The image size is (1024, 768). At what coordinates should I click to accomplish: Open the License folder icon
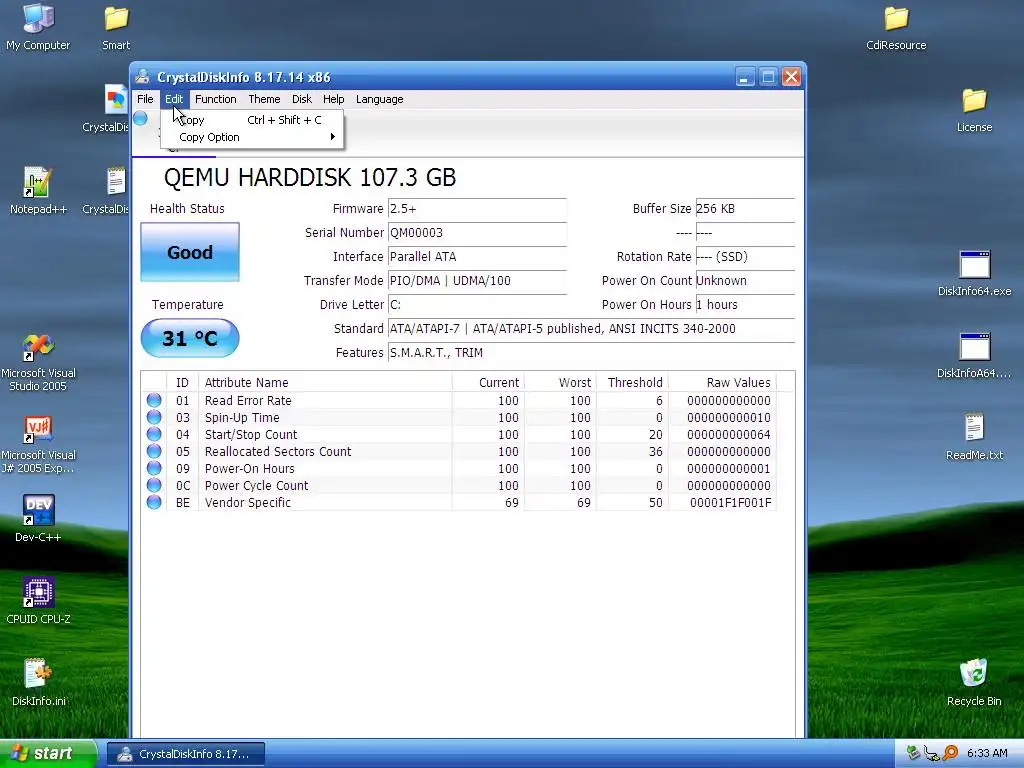tap(974, 109)
